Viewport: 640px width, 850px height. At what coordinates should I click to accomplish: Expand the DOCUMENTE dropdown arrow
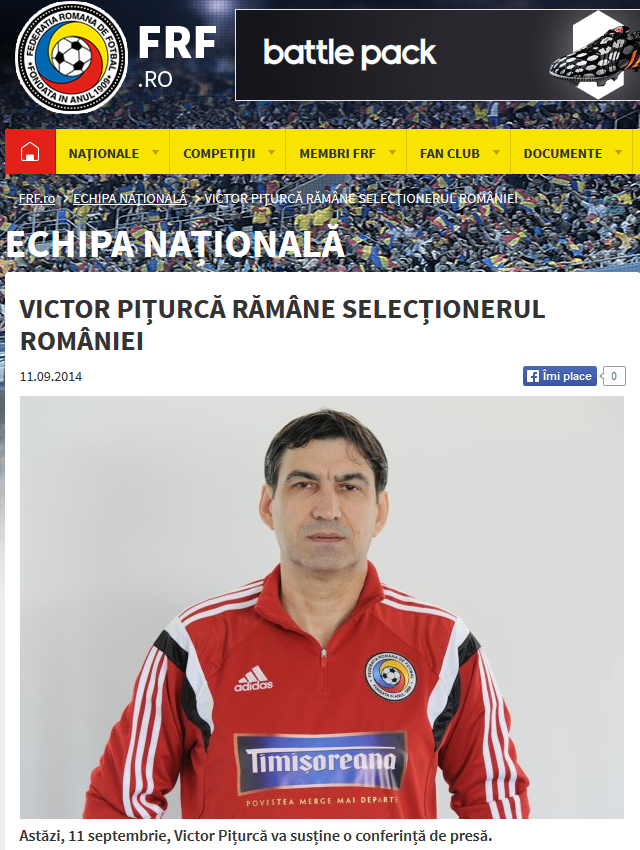coord(618,152)
